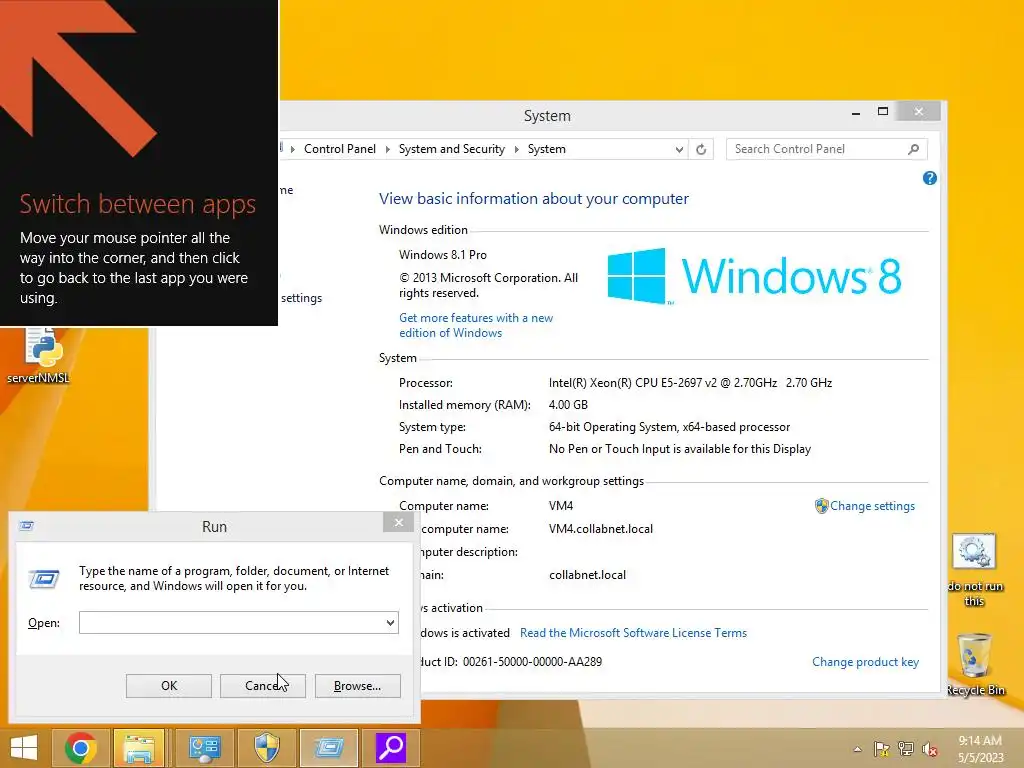Click the network tray icon
Viewport: 1024px width, 768px height.
(906, 749)
